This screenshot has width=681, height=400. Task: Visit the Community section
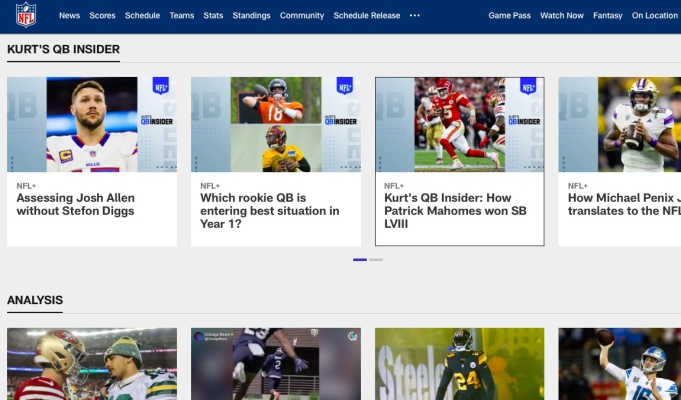(302, 16)
